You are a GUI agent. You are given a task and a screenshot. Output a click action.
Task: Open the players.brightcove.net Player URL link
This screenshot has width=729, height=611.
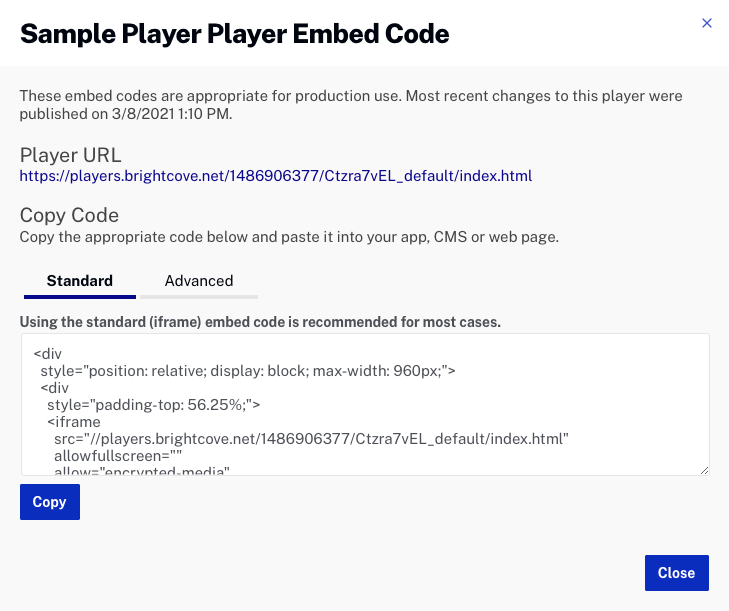tap(276, 176)
